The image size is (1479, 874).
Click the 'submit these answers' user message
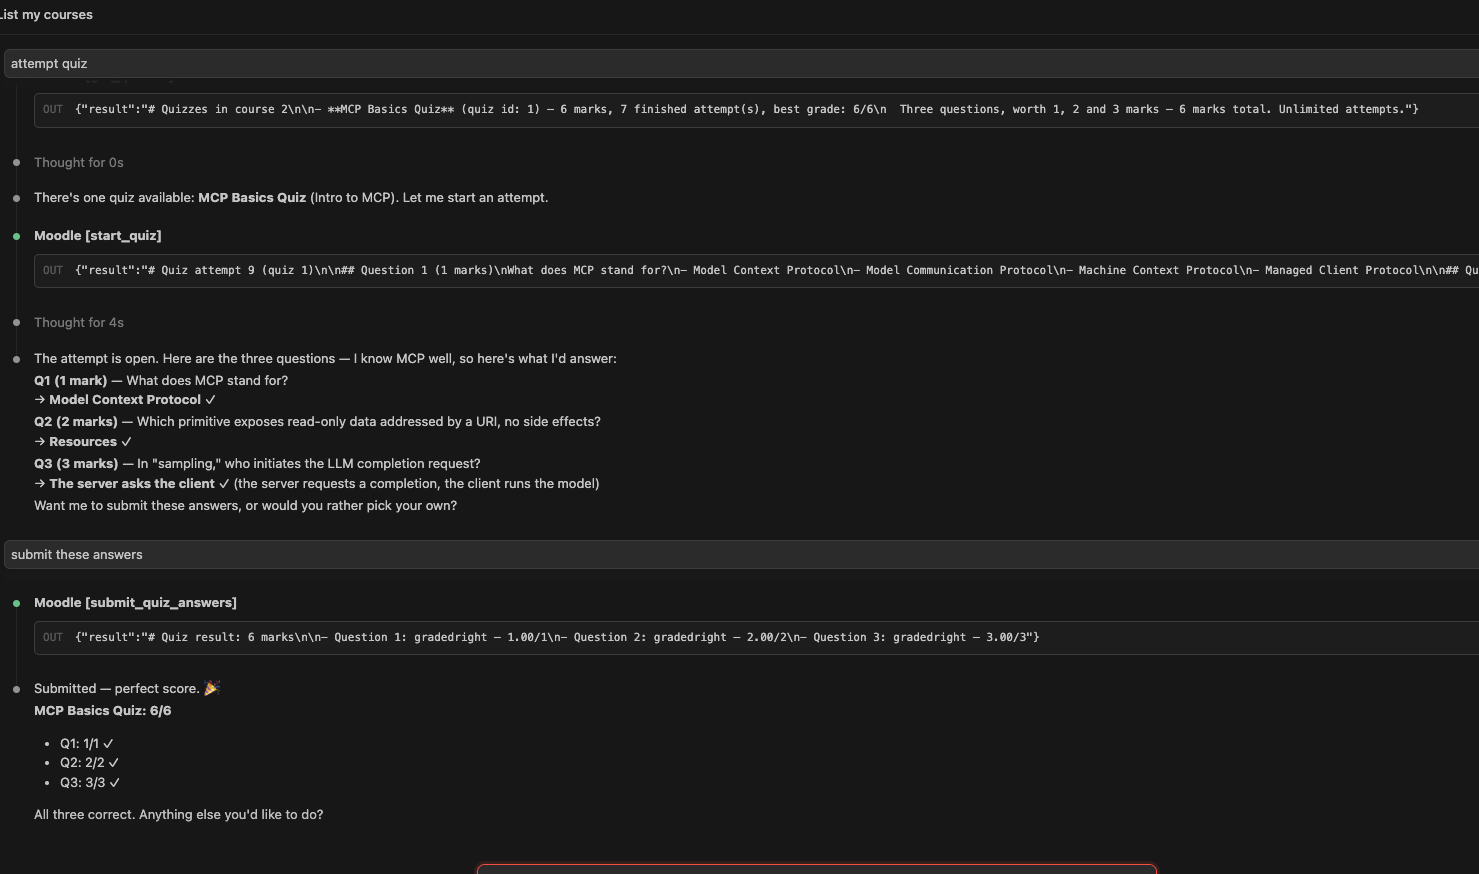(741, 554)
